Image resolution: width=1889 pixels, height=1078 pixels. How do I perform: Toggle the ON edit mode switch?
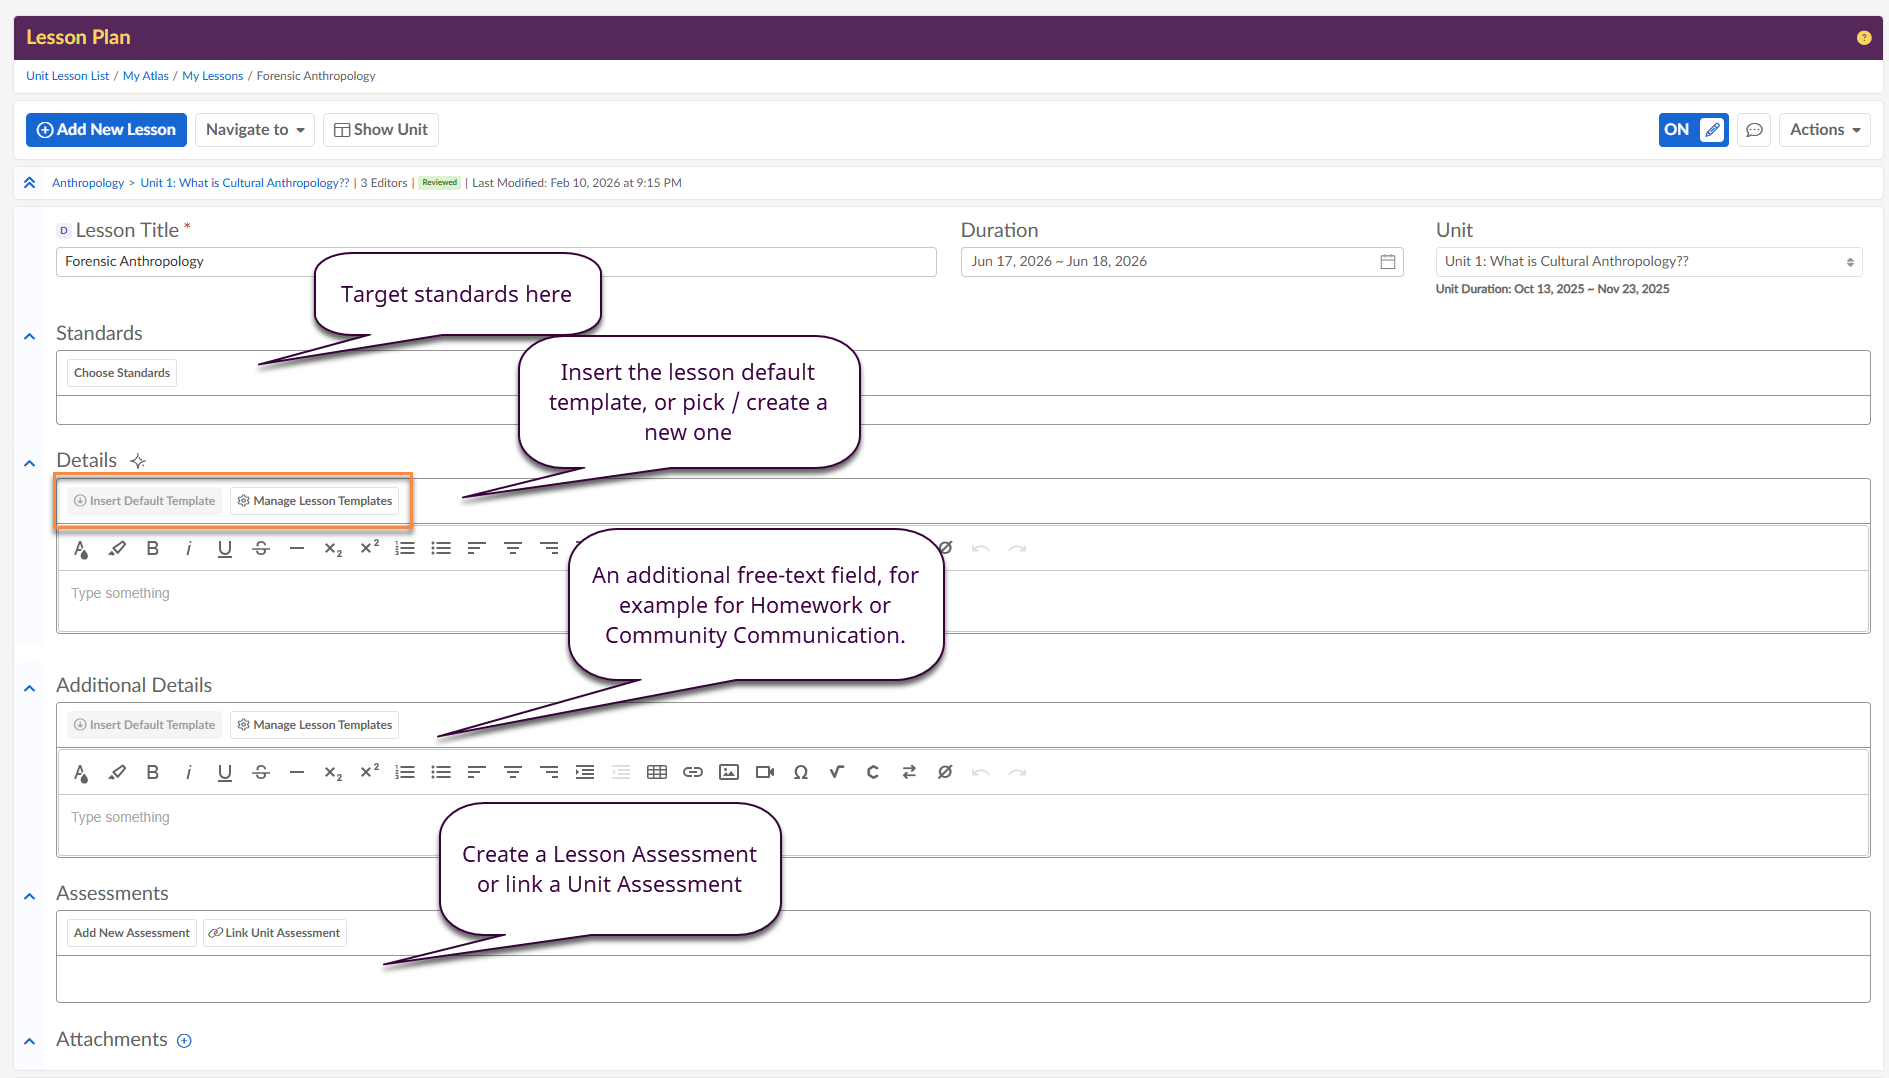pyautogui.click(x=1692, y=130)
